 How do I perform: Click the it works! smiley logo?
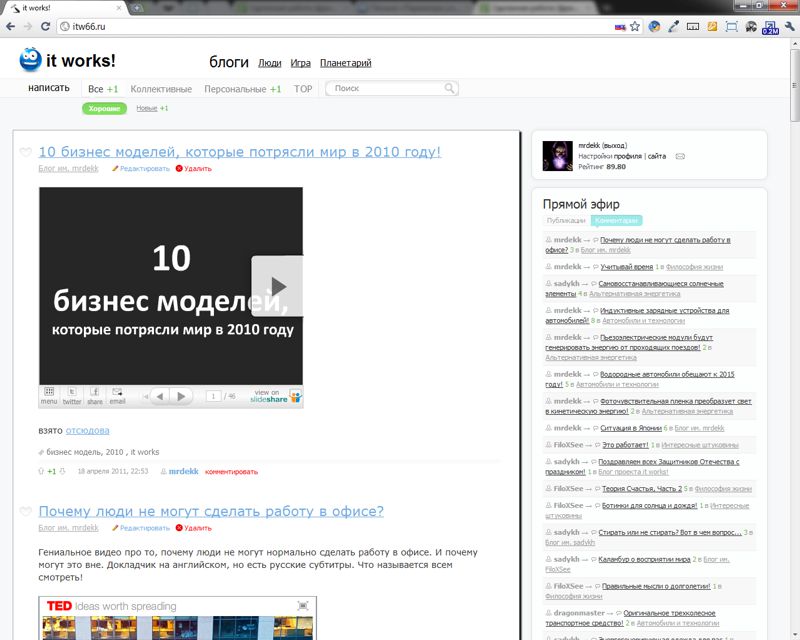(x=31, y=60)
